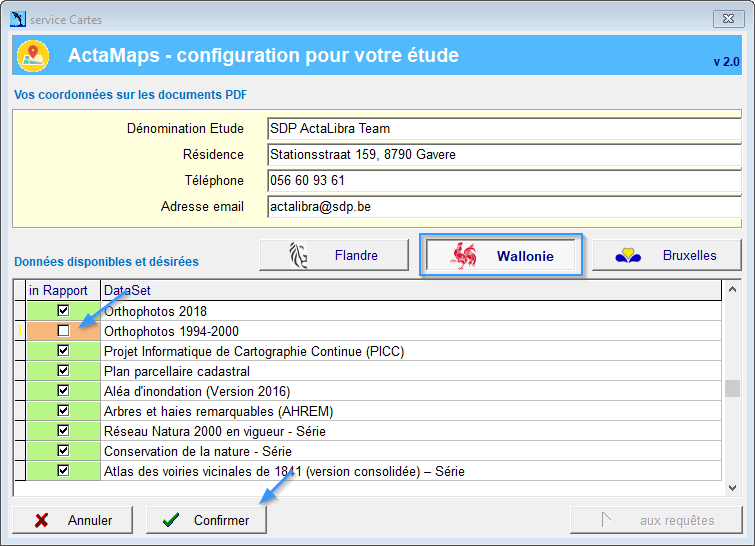Click the Résidence input field
Viewport: 755px width, 546px height.
click(504, 155)
